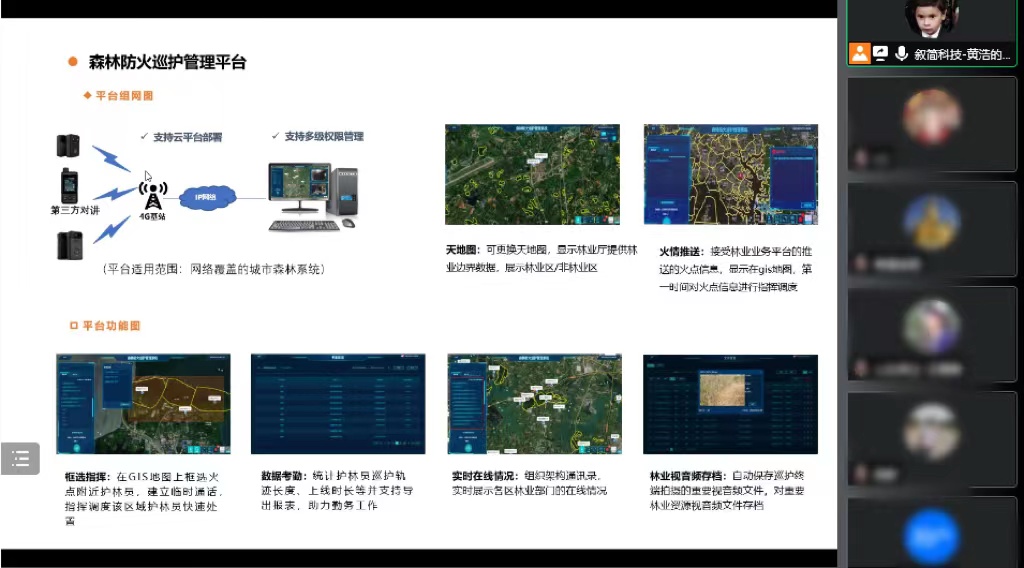Screen dimensions: 1024x568
Task: Click the 数据考勤 attendance table screenshot
Action: tap(337, 404)
